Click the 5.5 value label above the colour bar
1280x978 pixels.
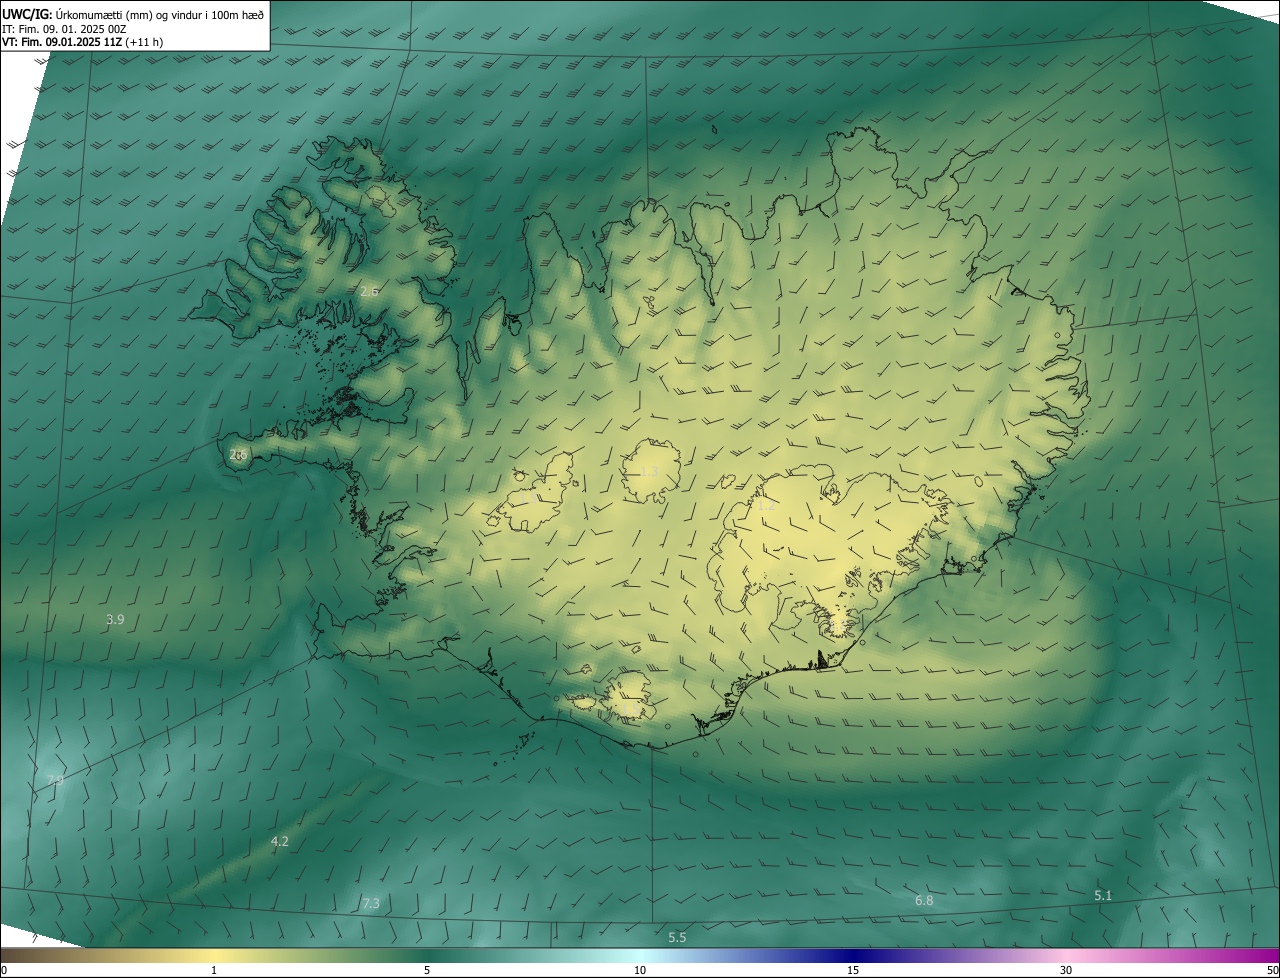click(x=677, y=937)
